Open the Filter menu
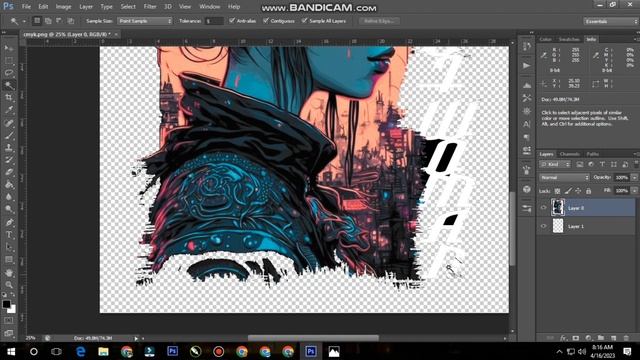 pos(150,7)
